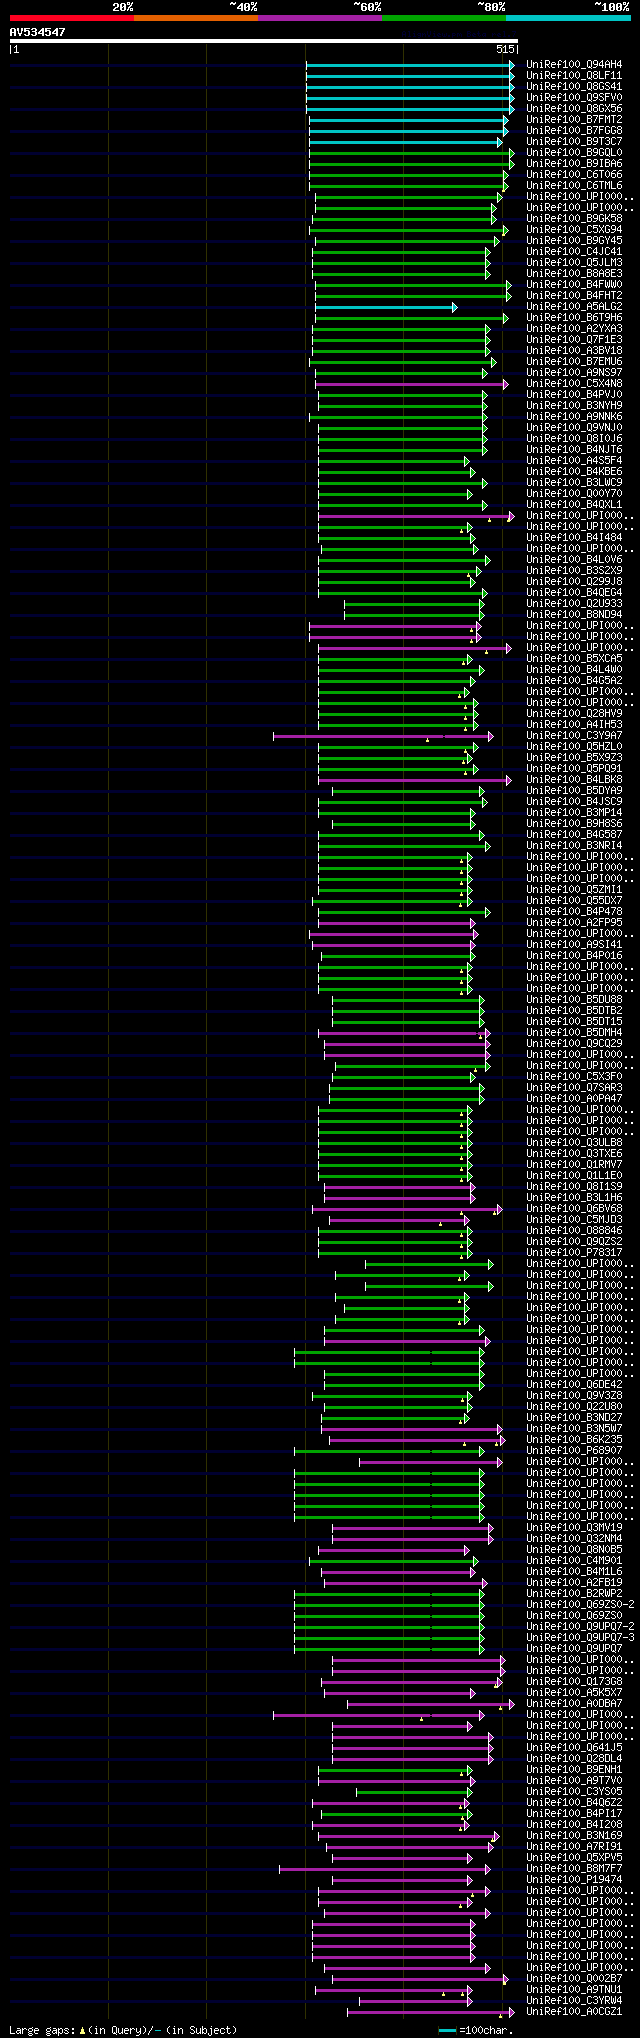Click label UniRef100_B3S2X9
This screenshot has height=2038, width=640.
[x=574, y=571]
